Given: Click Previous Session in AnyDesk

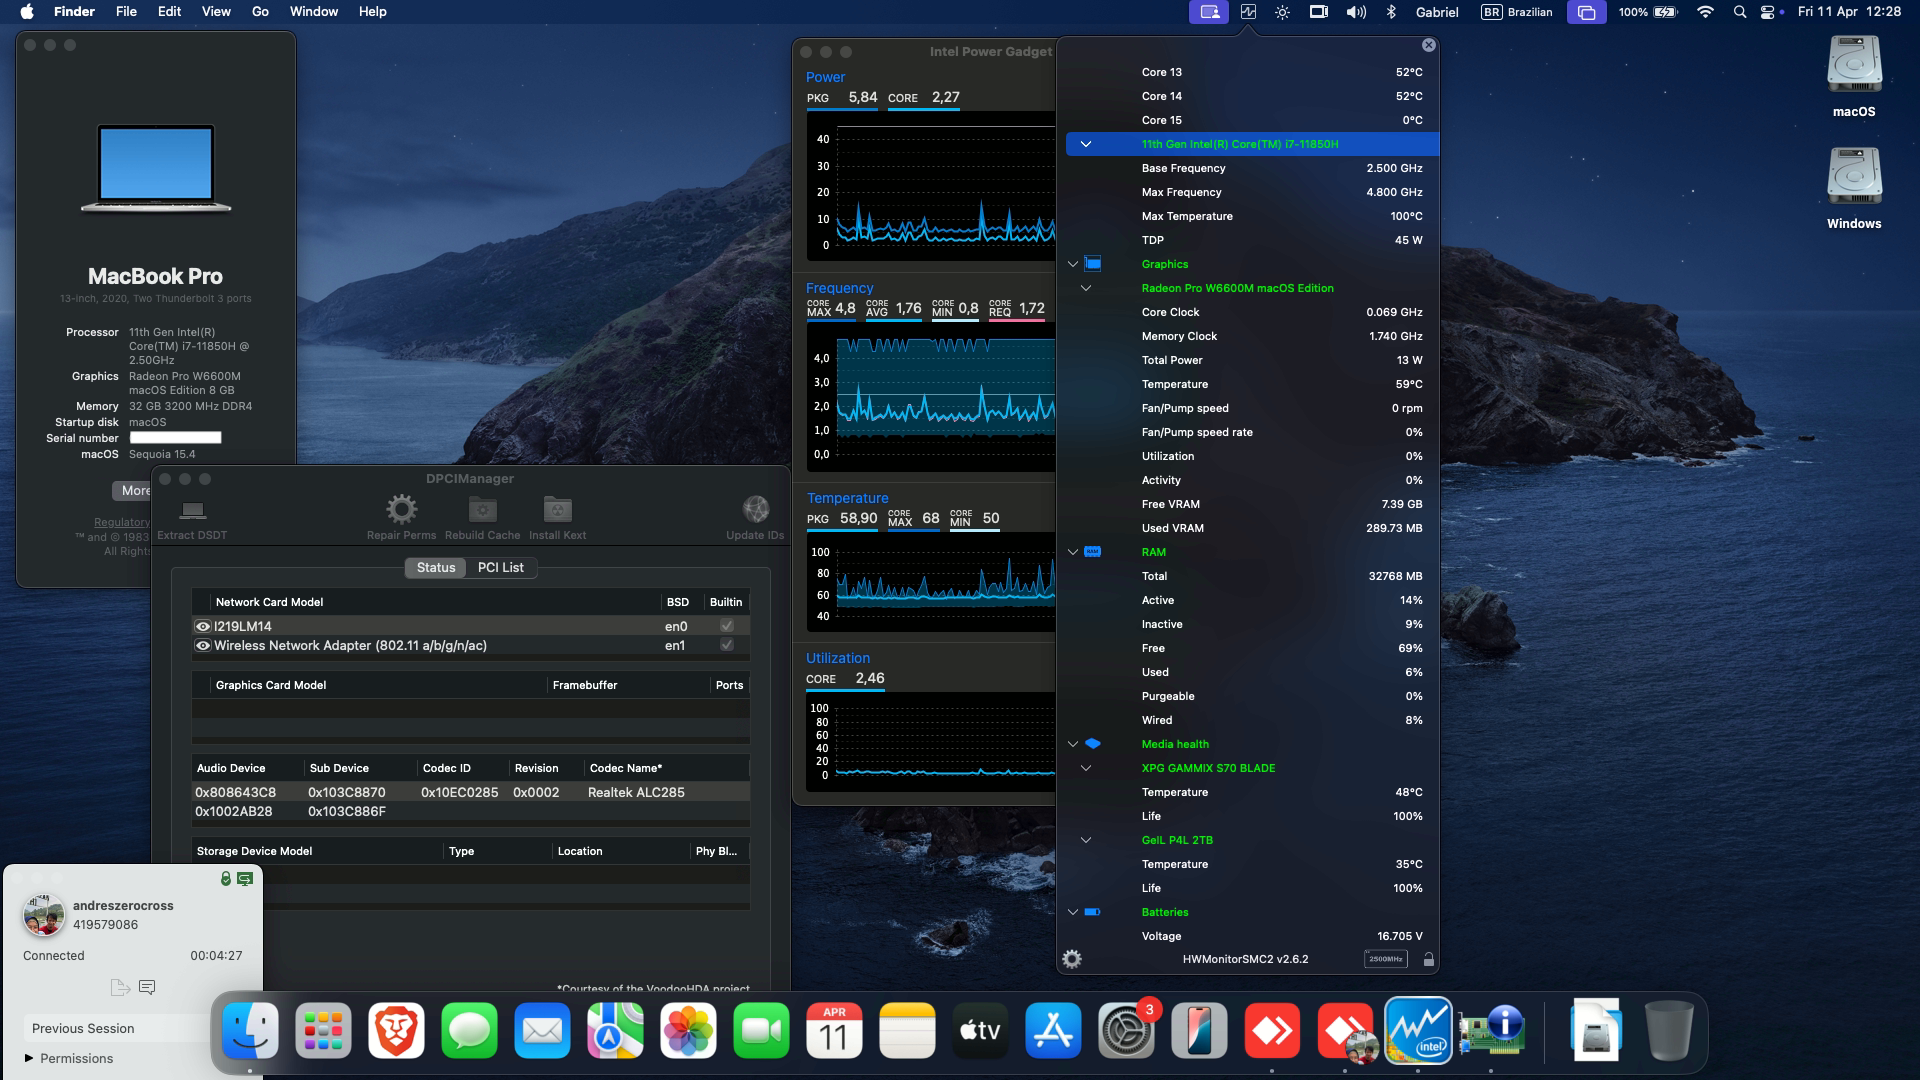Looking at the screenshot, I should (82, 1028).
